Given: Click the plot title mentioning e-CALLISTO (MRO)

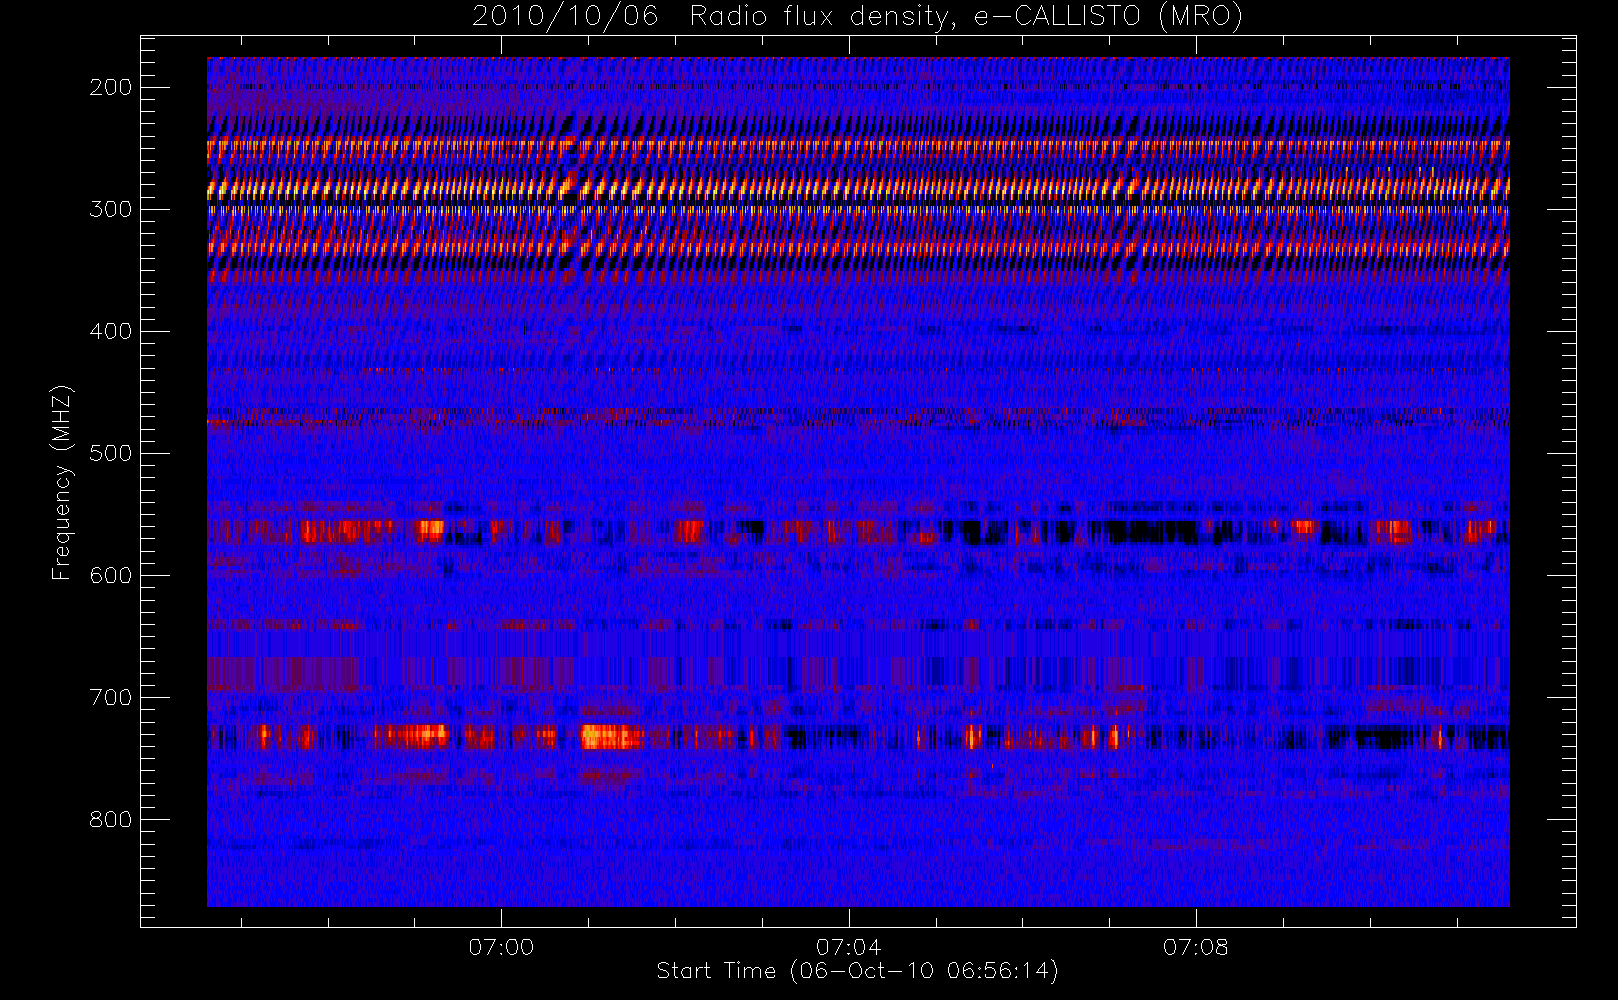Looking at the screenshot, I should [x=857, y=17].
